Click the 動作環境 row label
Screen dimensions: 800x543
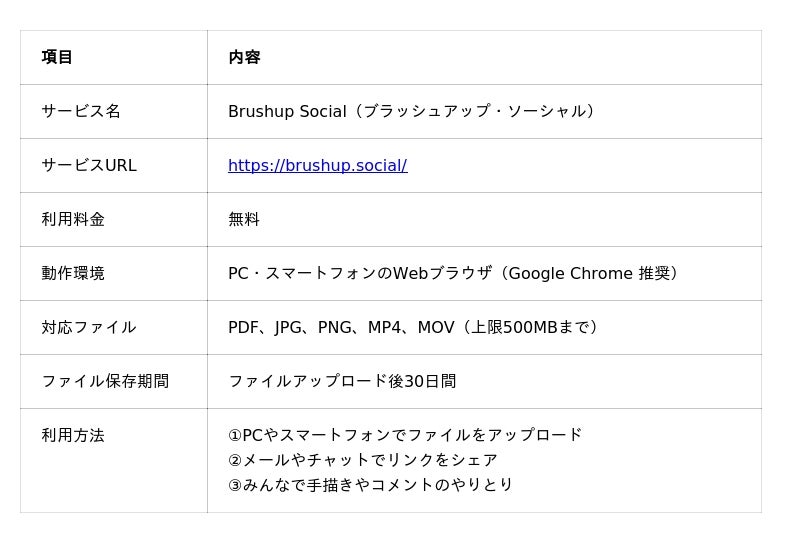[x=73, y=274]
